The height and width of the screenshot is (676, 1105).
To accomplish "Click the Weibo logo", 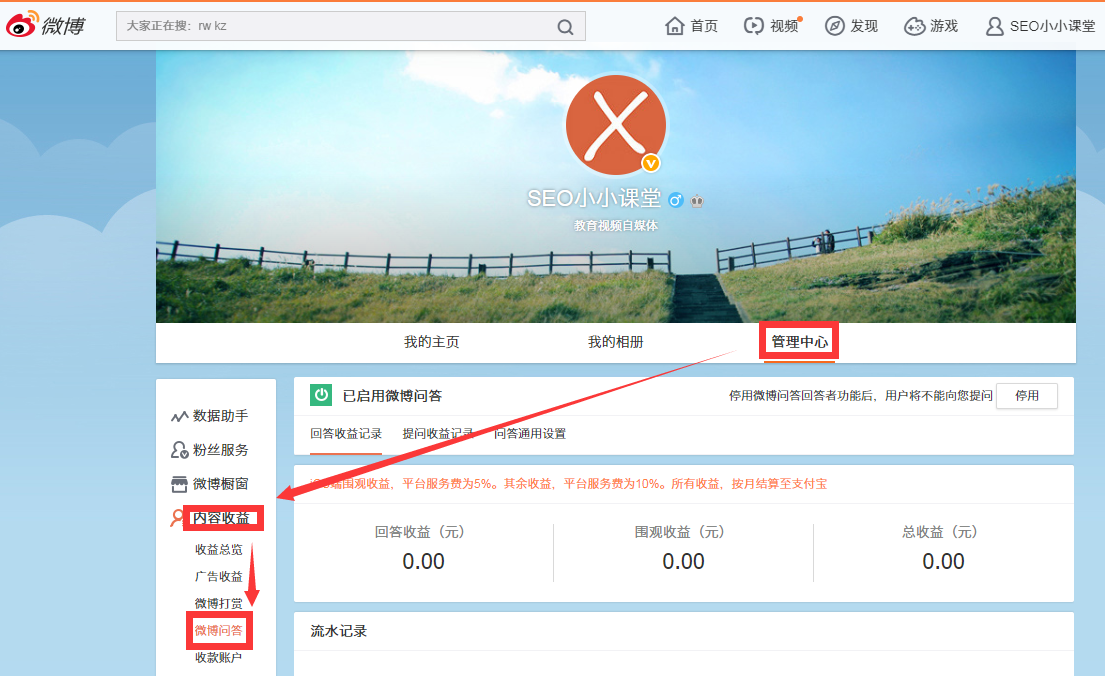I will [x=45, y=25].
